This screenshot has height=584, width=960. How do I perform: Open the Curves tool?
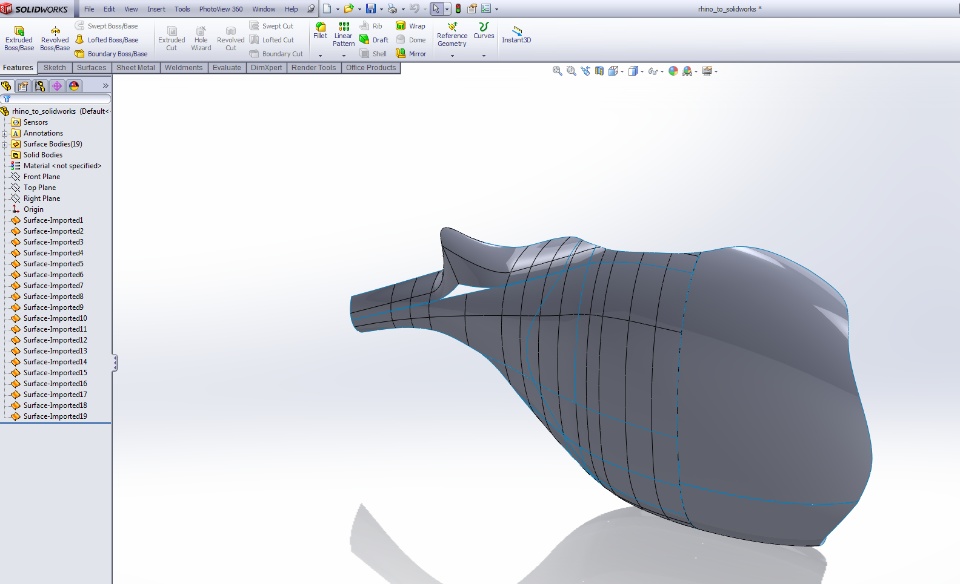click(x=484, y=31)
